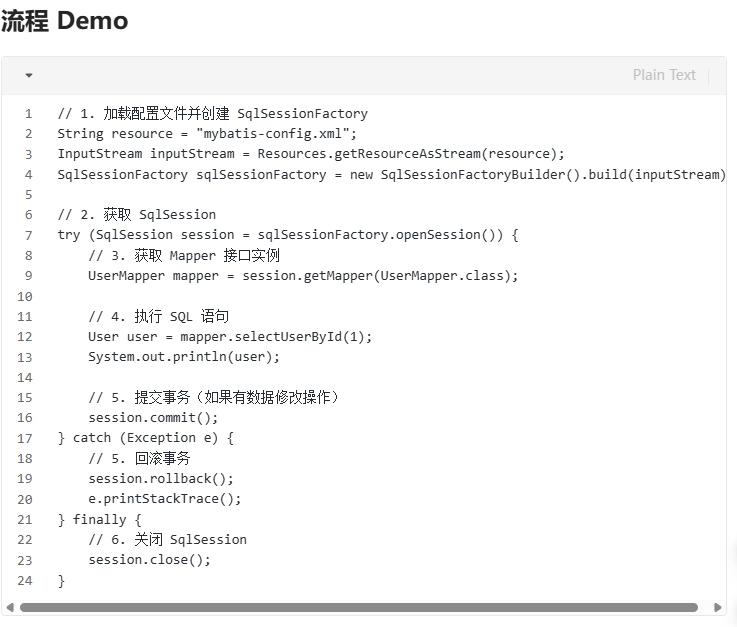The height and width of the screenshot is (627, 737).
Task: Click the comment '// 3. 获取 Mapper 接口实例'
Action: tap(184, 256)
